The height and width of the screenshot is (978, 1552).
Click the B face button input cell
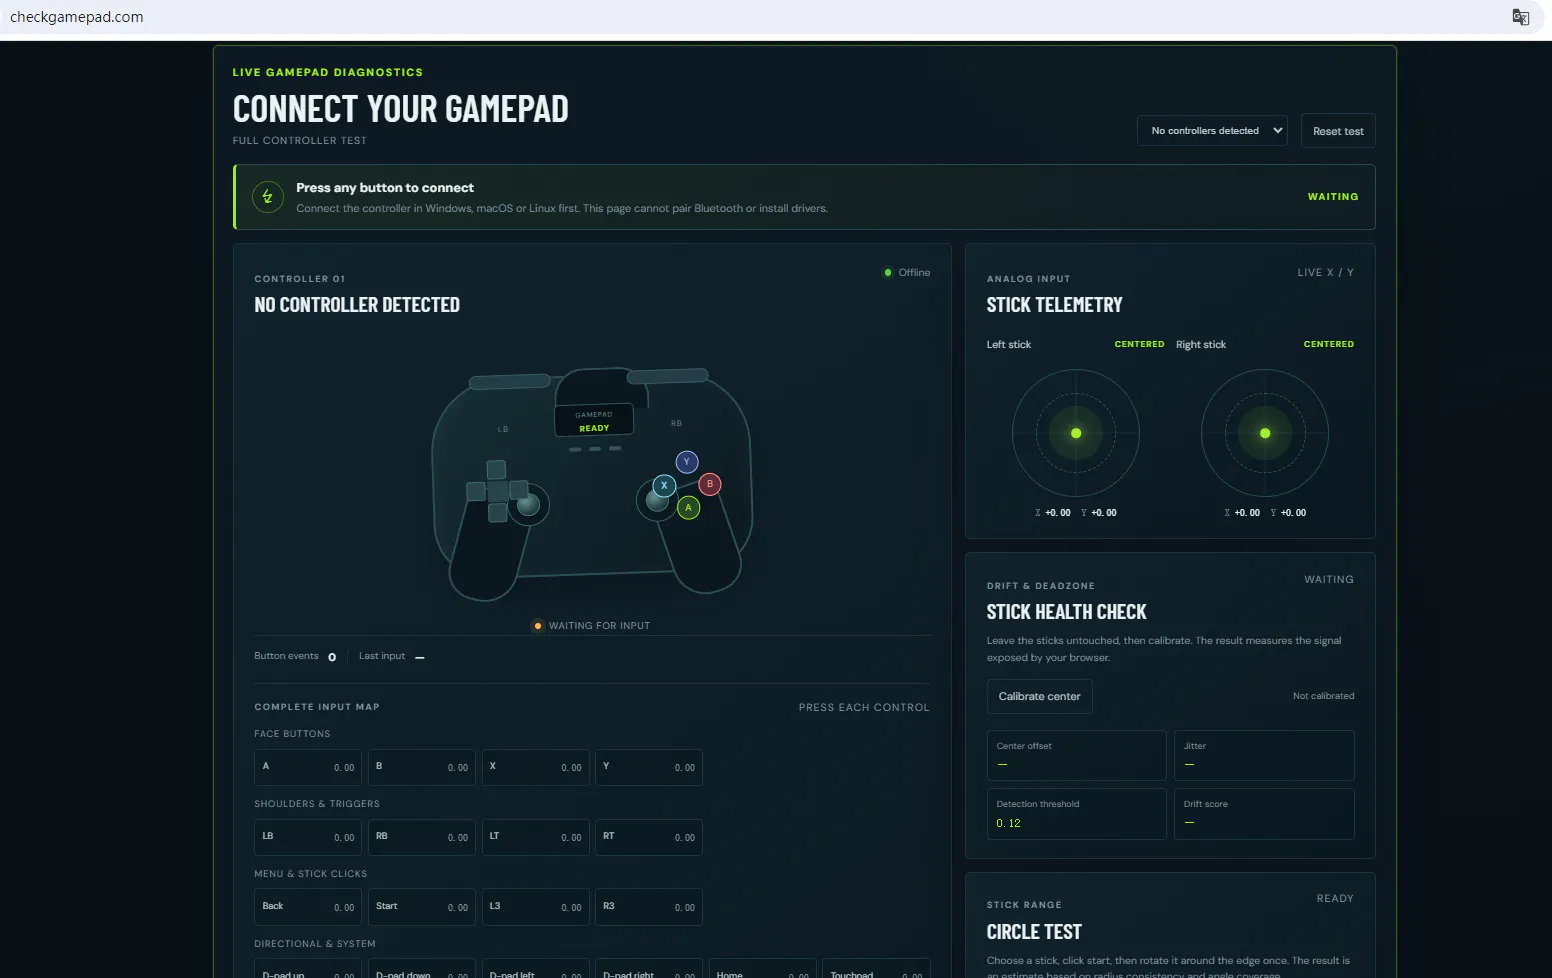pos(422,767)
